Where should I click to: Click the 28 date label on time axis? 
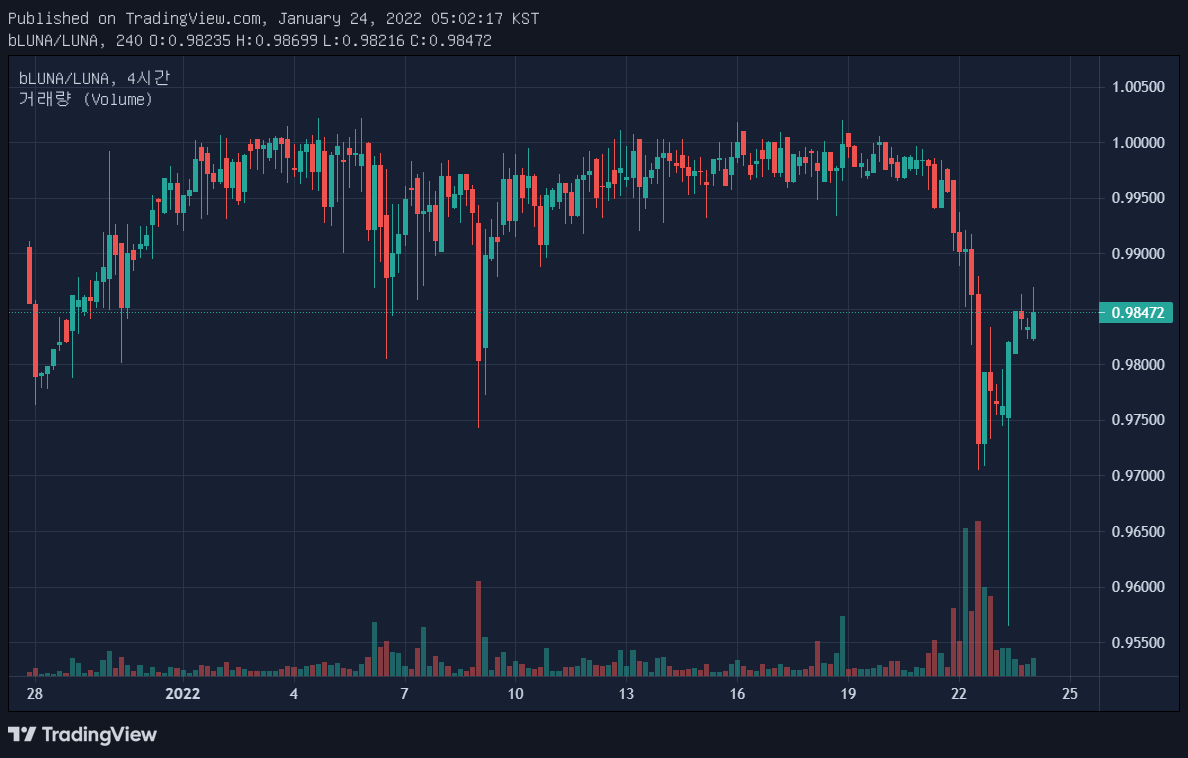[34, 694]
